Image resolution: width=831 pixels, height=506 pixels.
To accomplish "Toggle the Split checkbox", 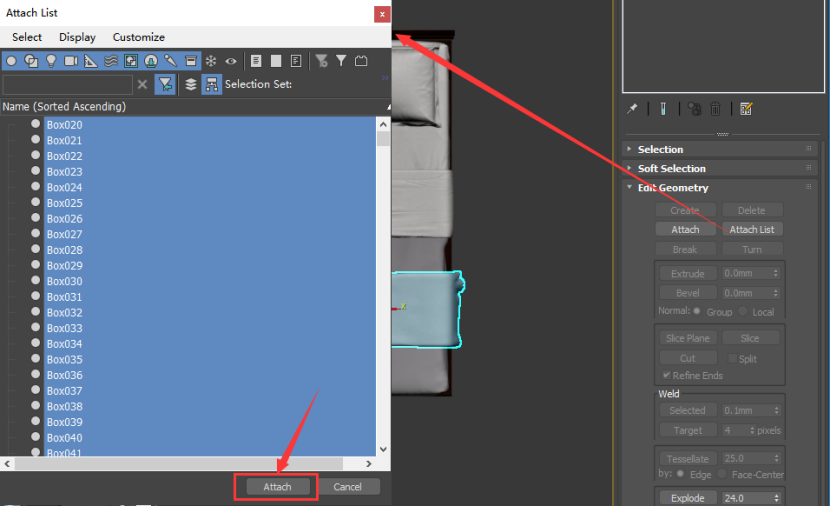I will (732, 358).
